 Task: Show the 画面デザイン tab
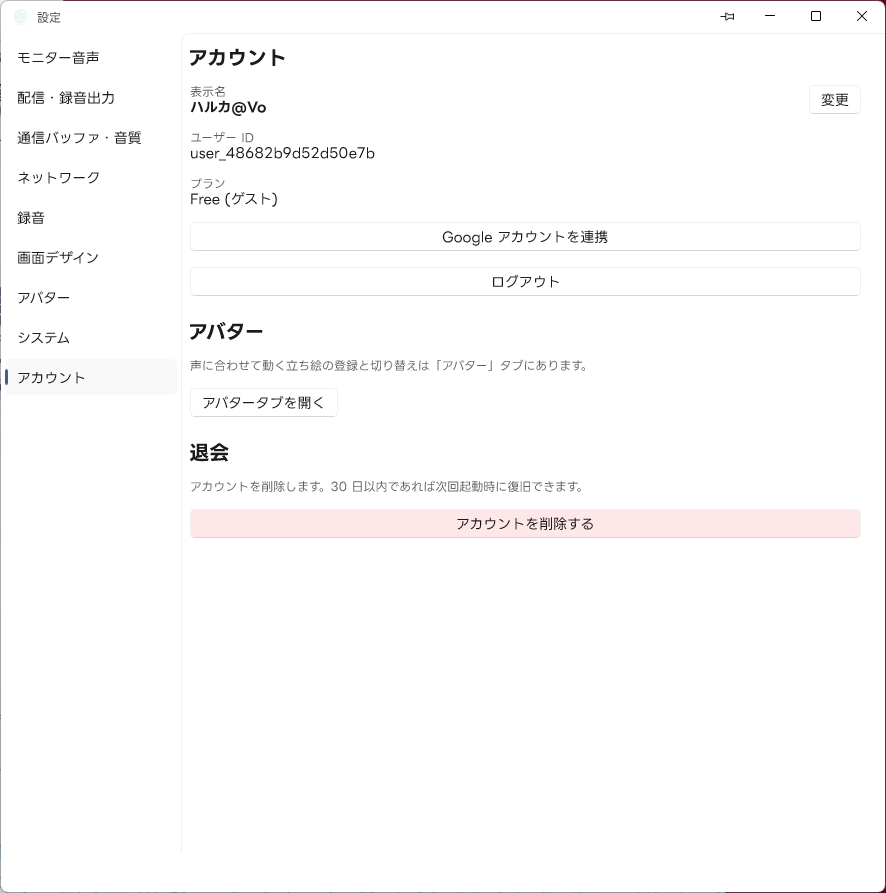(x=91, y=257)
